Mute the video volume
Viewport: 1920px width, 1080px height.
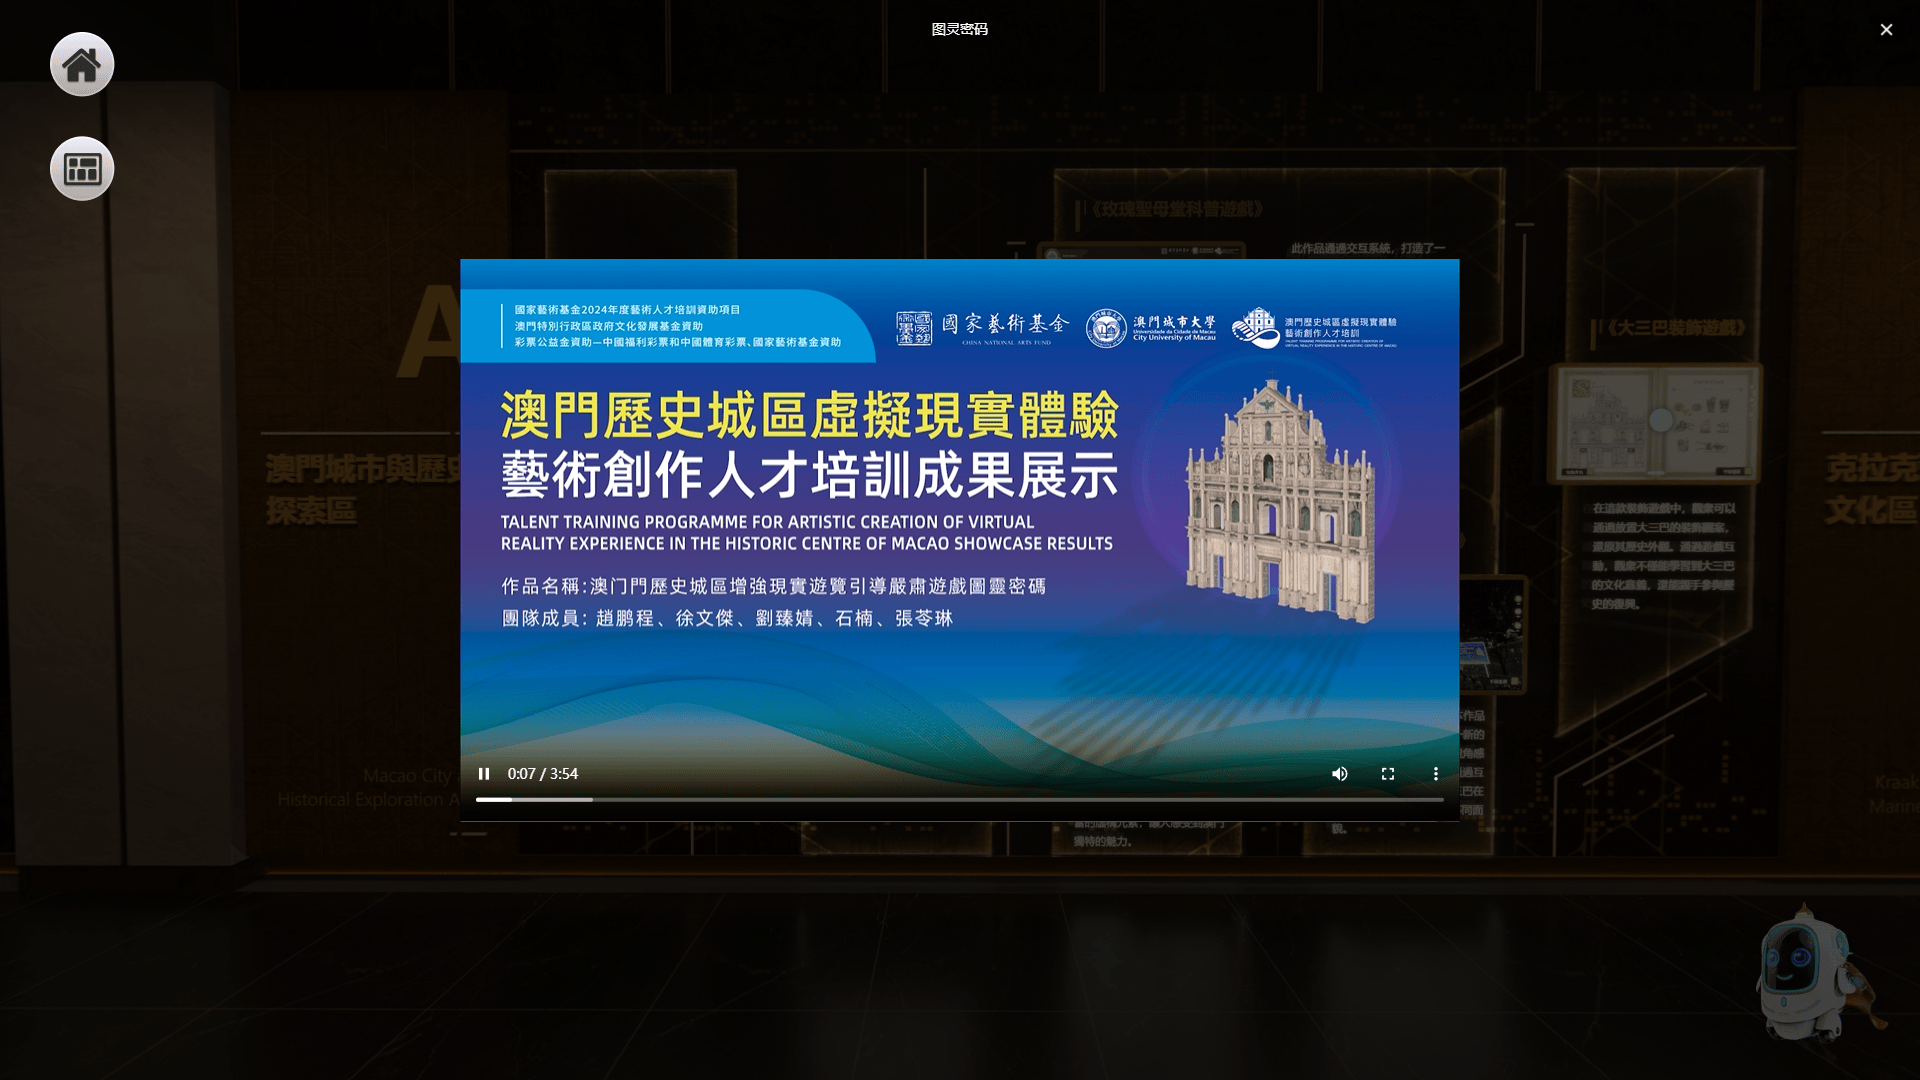pyautogui.click(x=1340, y=774)
